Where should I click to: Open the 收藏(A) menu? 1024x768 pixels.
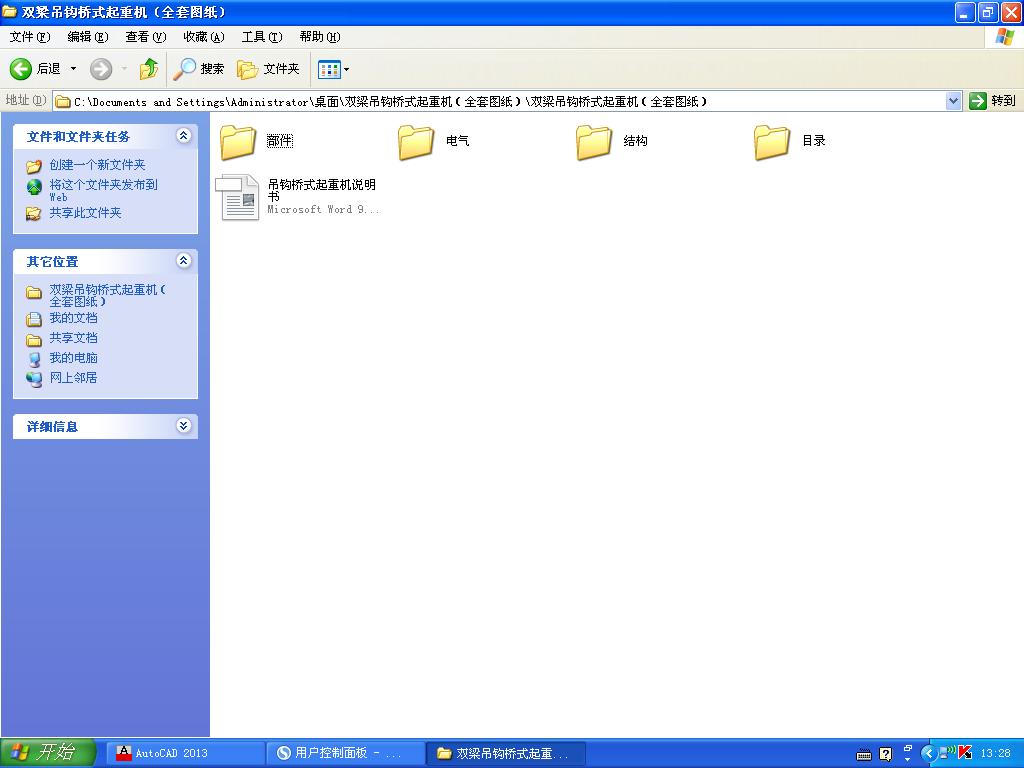204,37
